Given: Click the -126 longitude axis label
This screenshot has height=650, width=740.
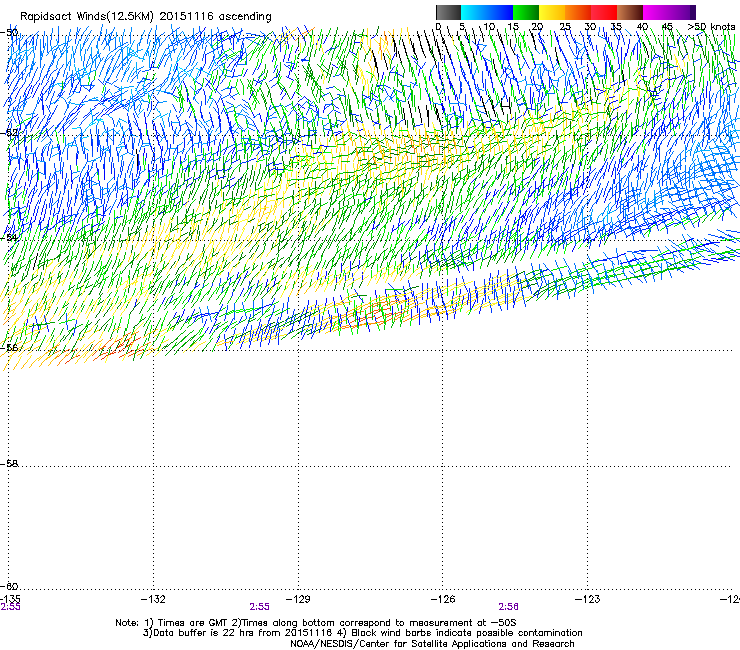Looking at the screenshot, I should (x=443, y=599).
